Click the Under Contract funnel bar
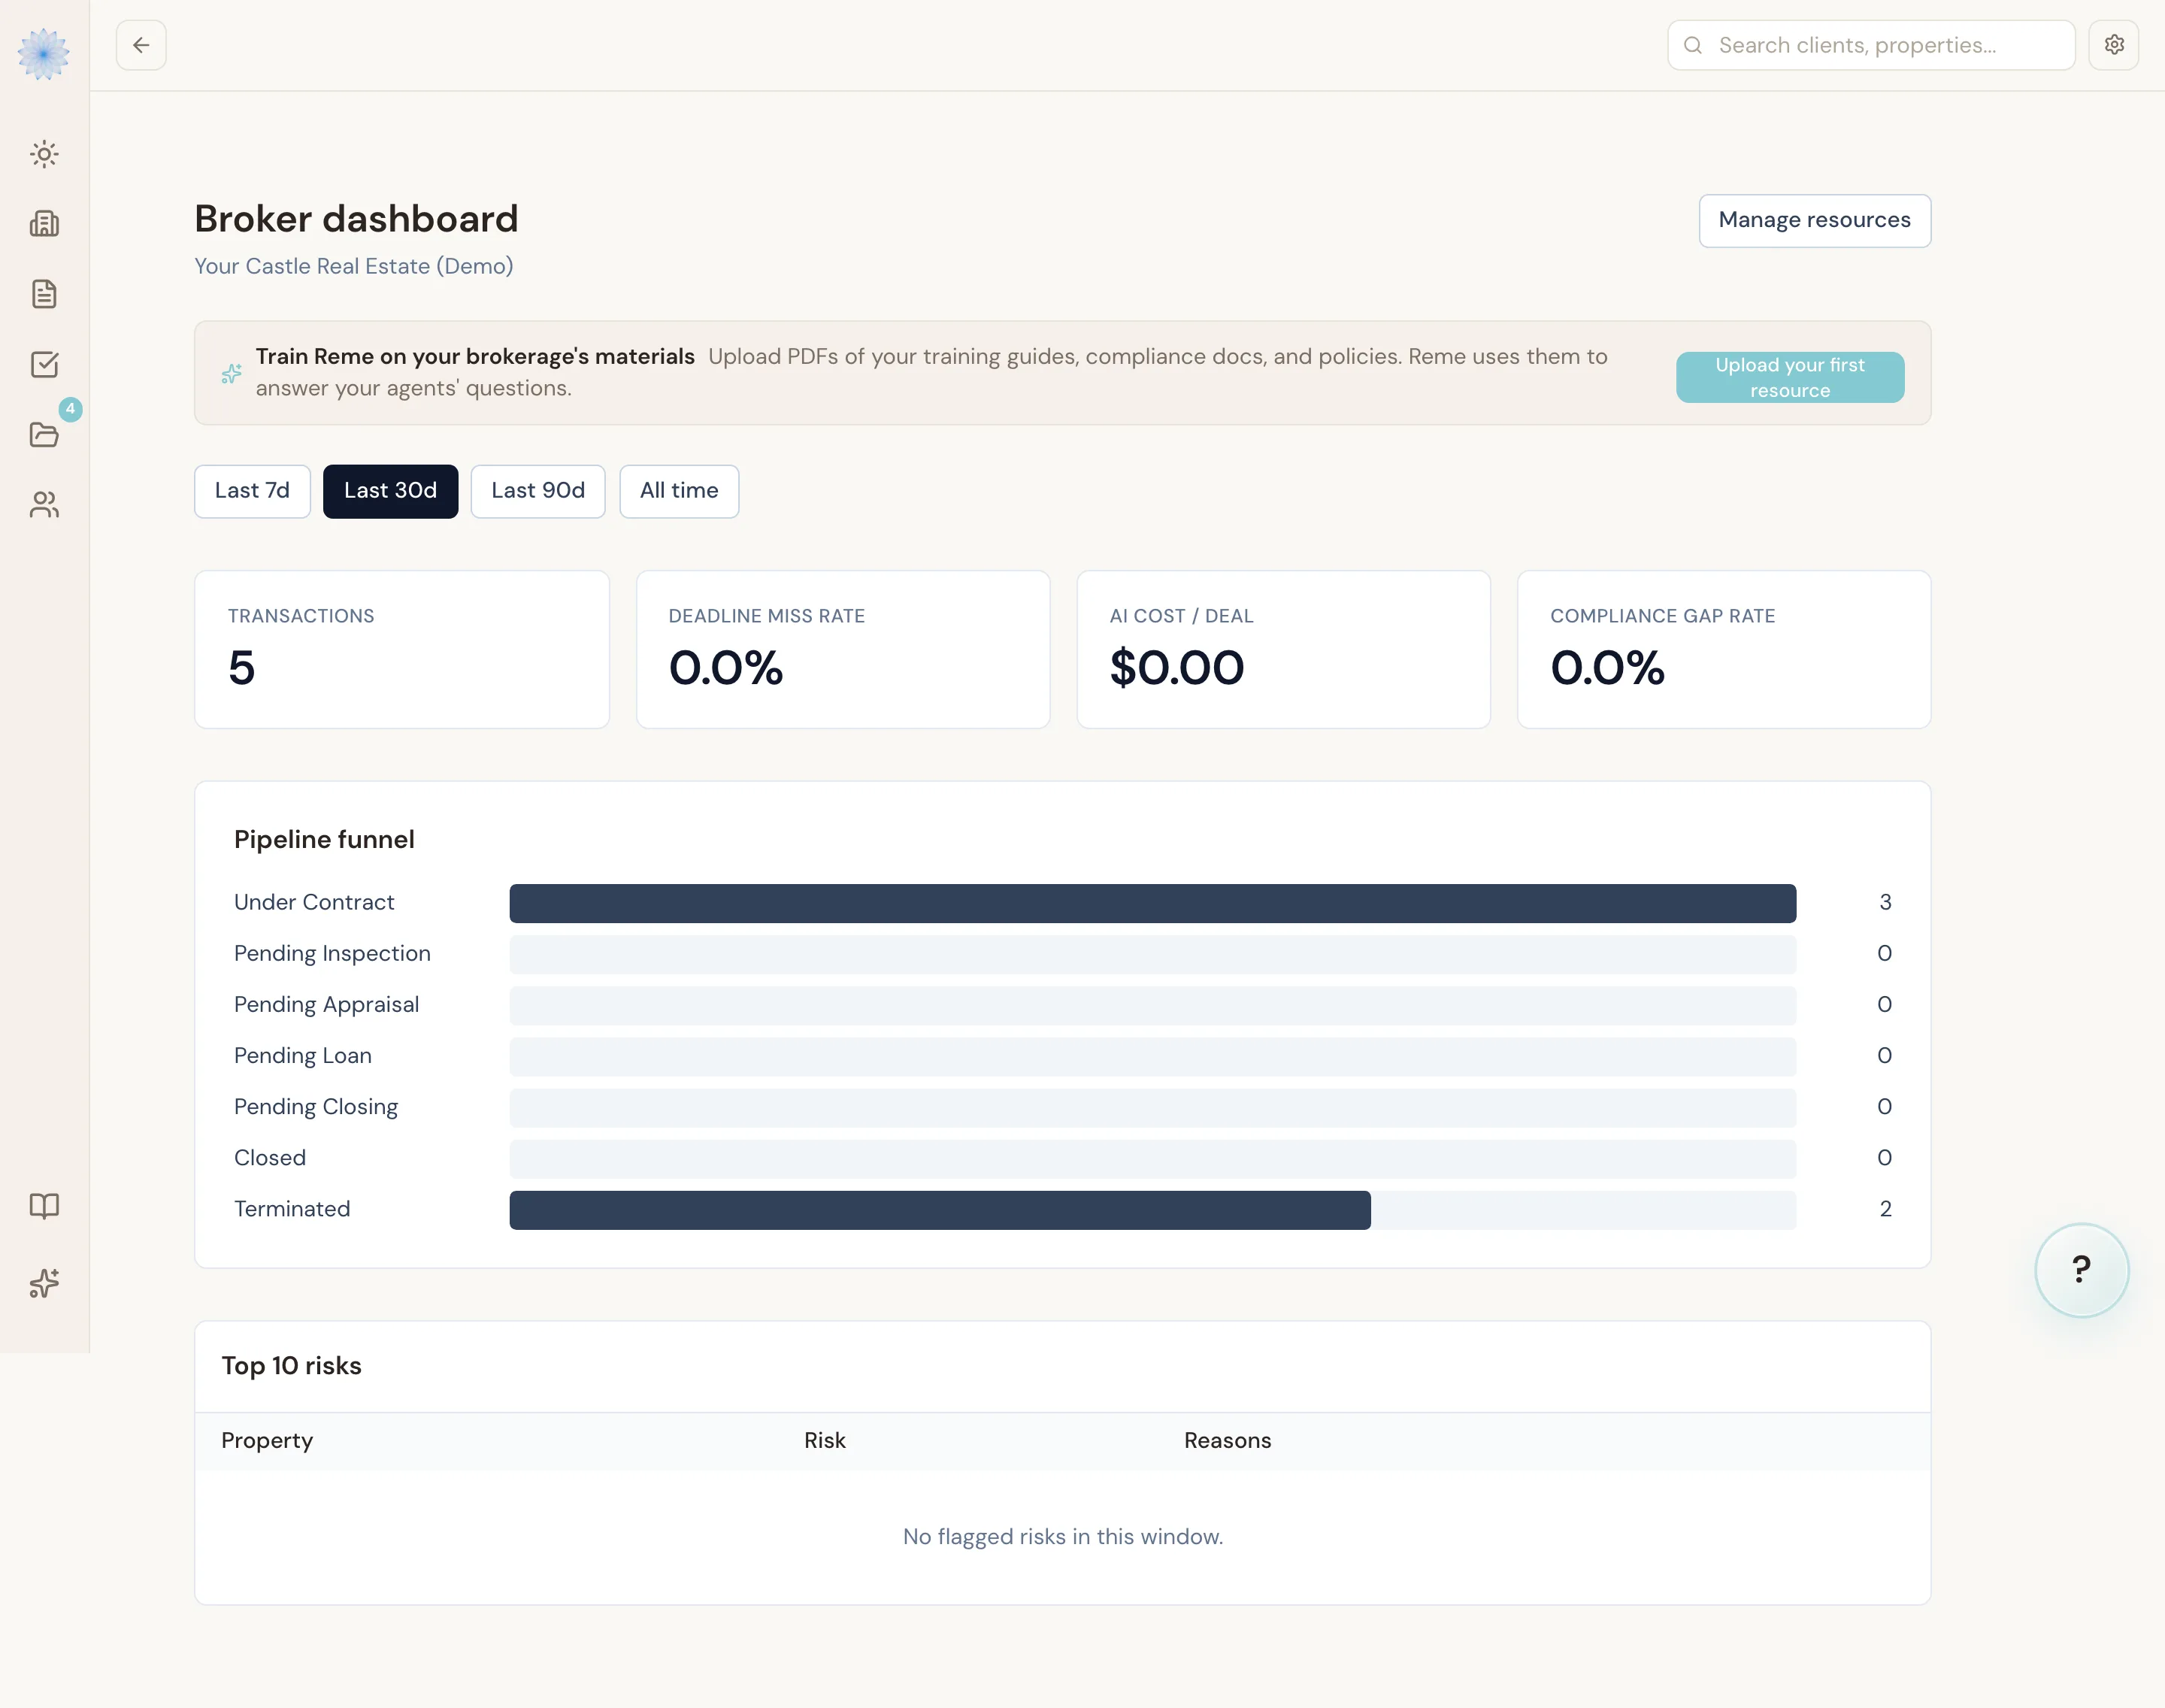 coord(1153,903)
